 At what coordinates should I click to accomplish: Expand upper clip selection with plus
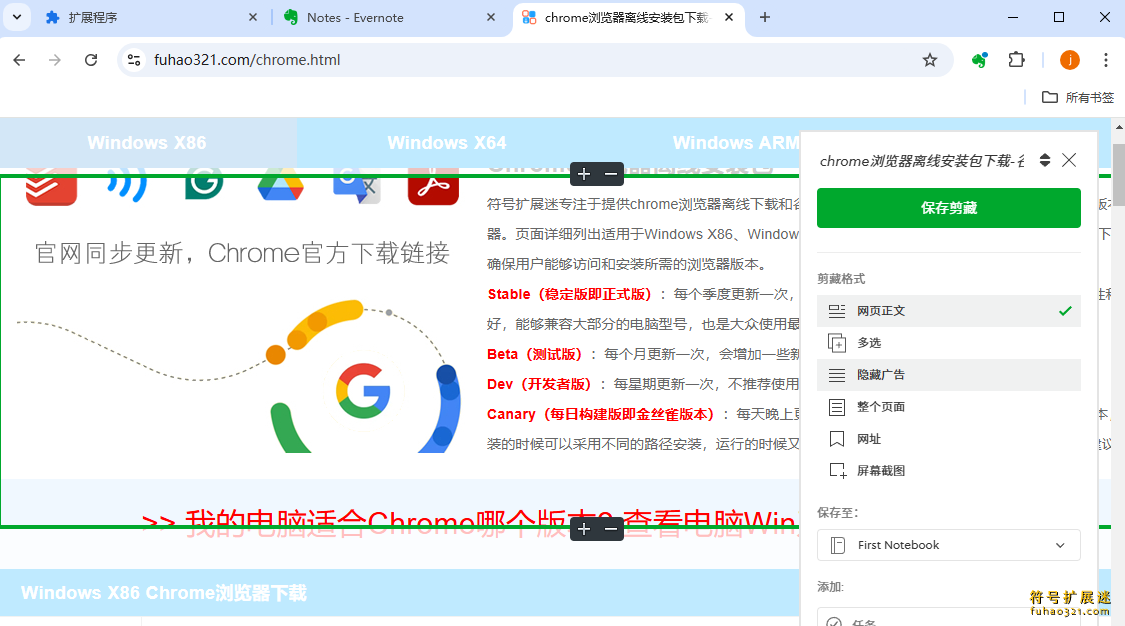tap(584, 174)
